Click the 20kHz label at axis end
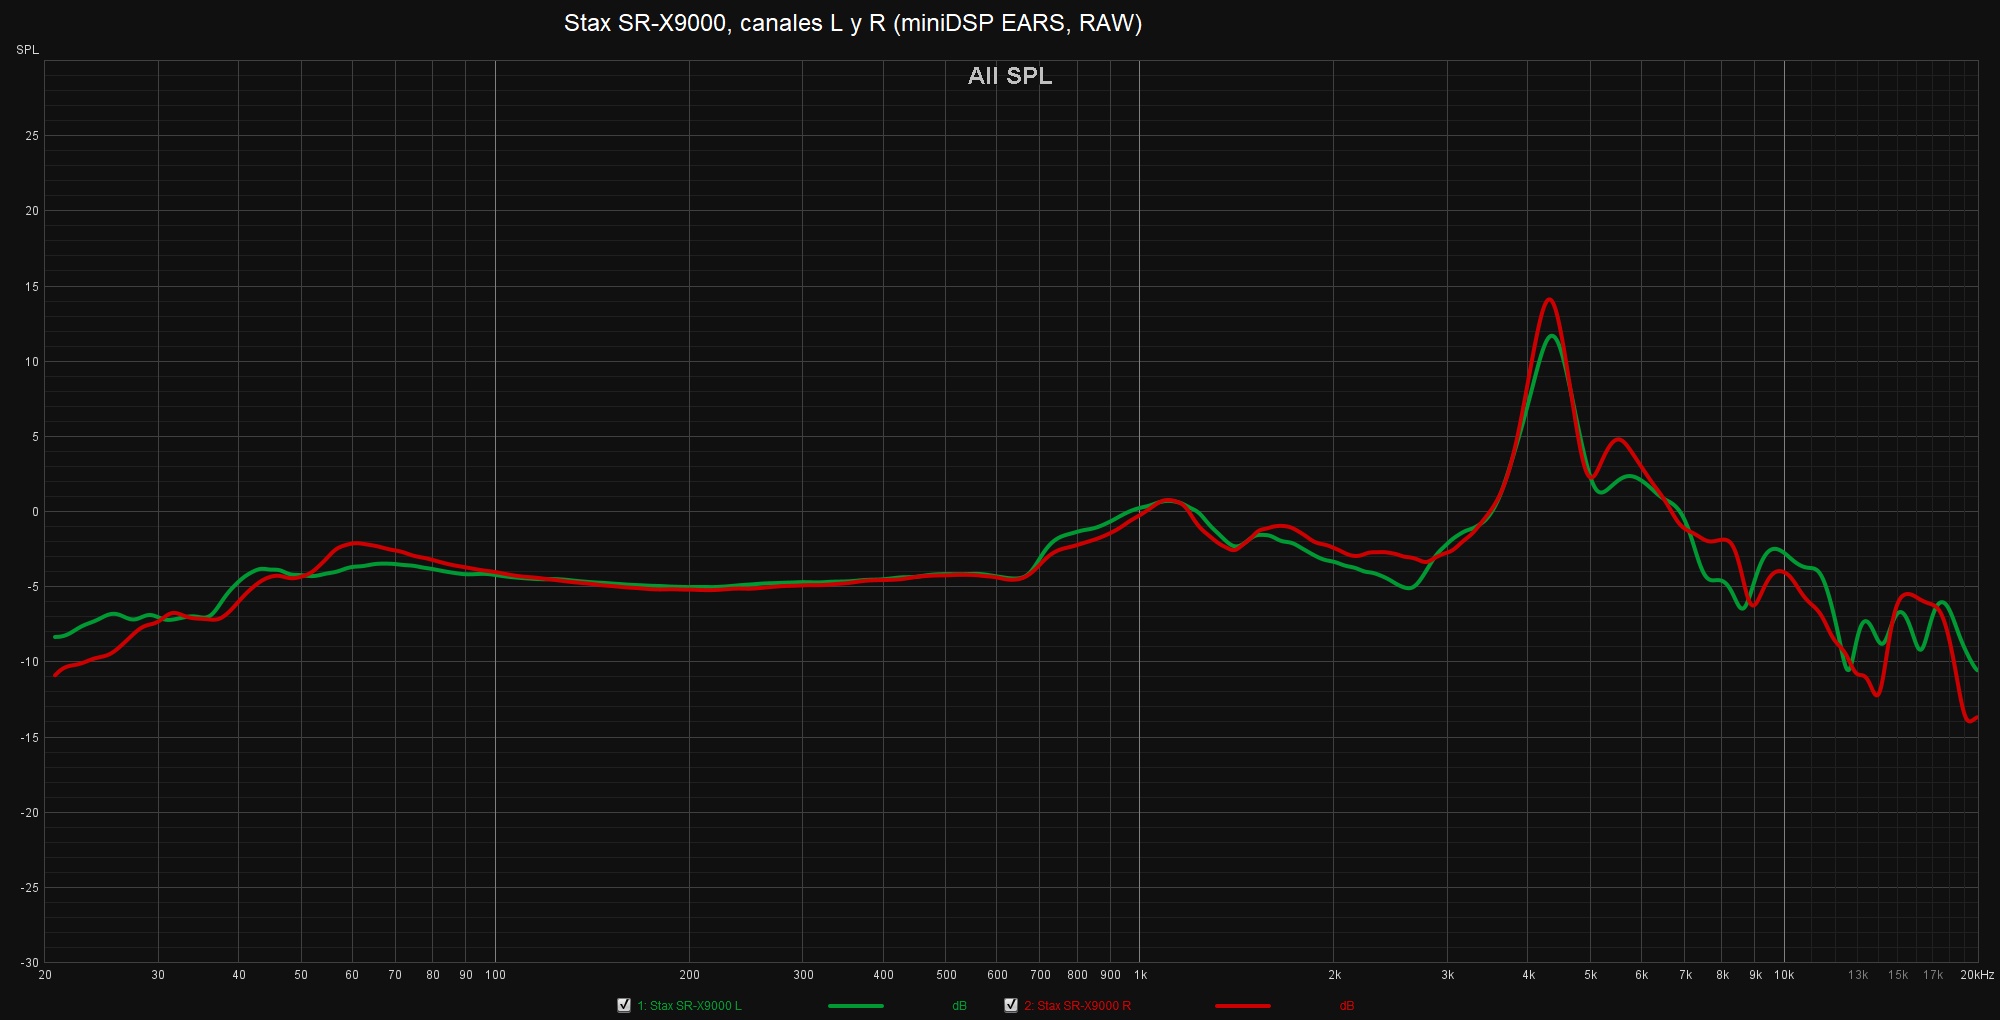Screen dimensions: 2000x1020 pos(1976,975)
